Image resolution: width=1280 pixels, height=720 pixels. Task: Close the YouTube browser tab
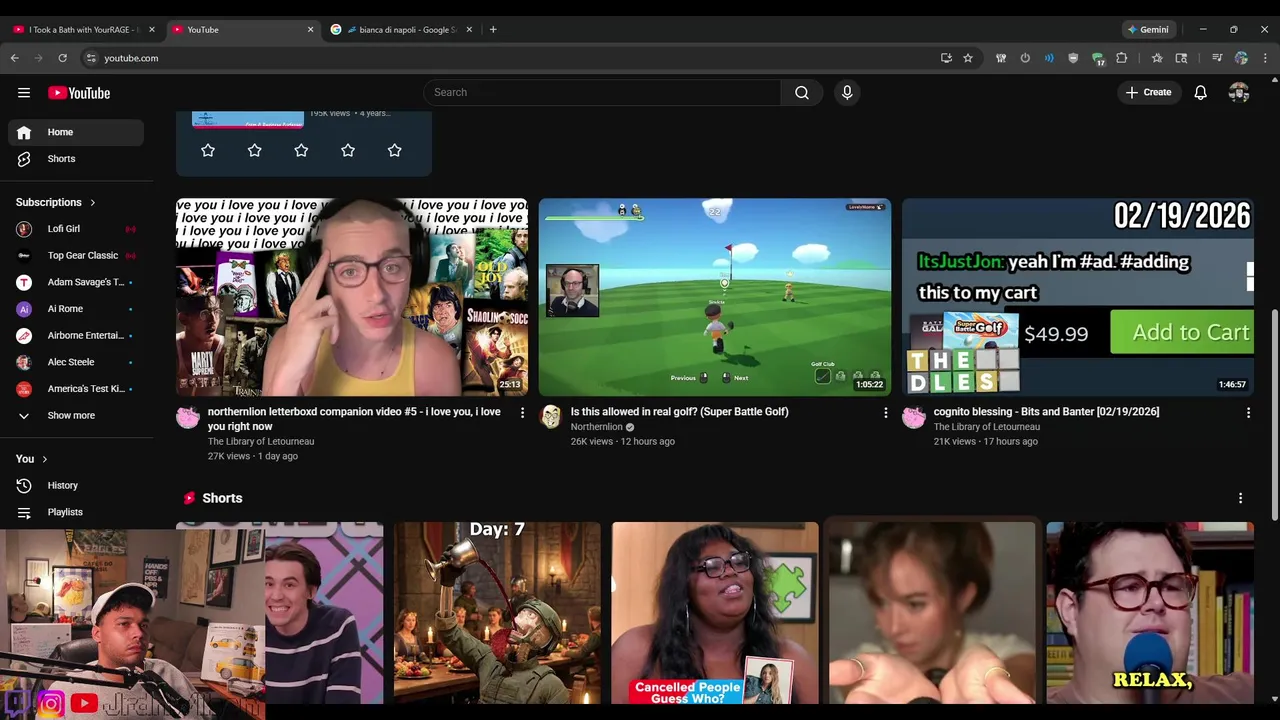pos(310,29)
